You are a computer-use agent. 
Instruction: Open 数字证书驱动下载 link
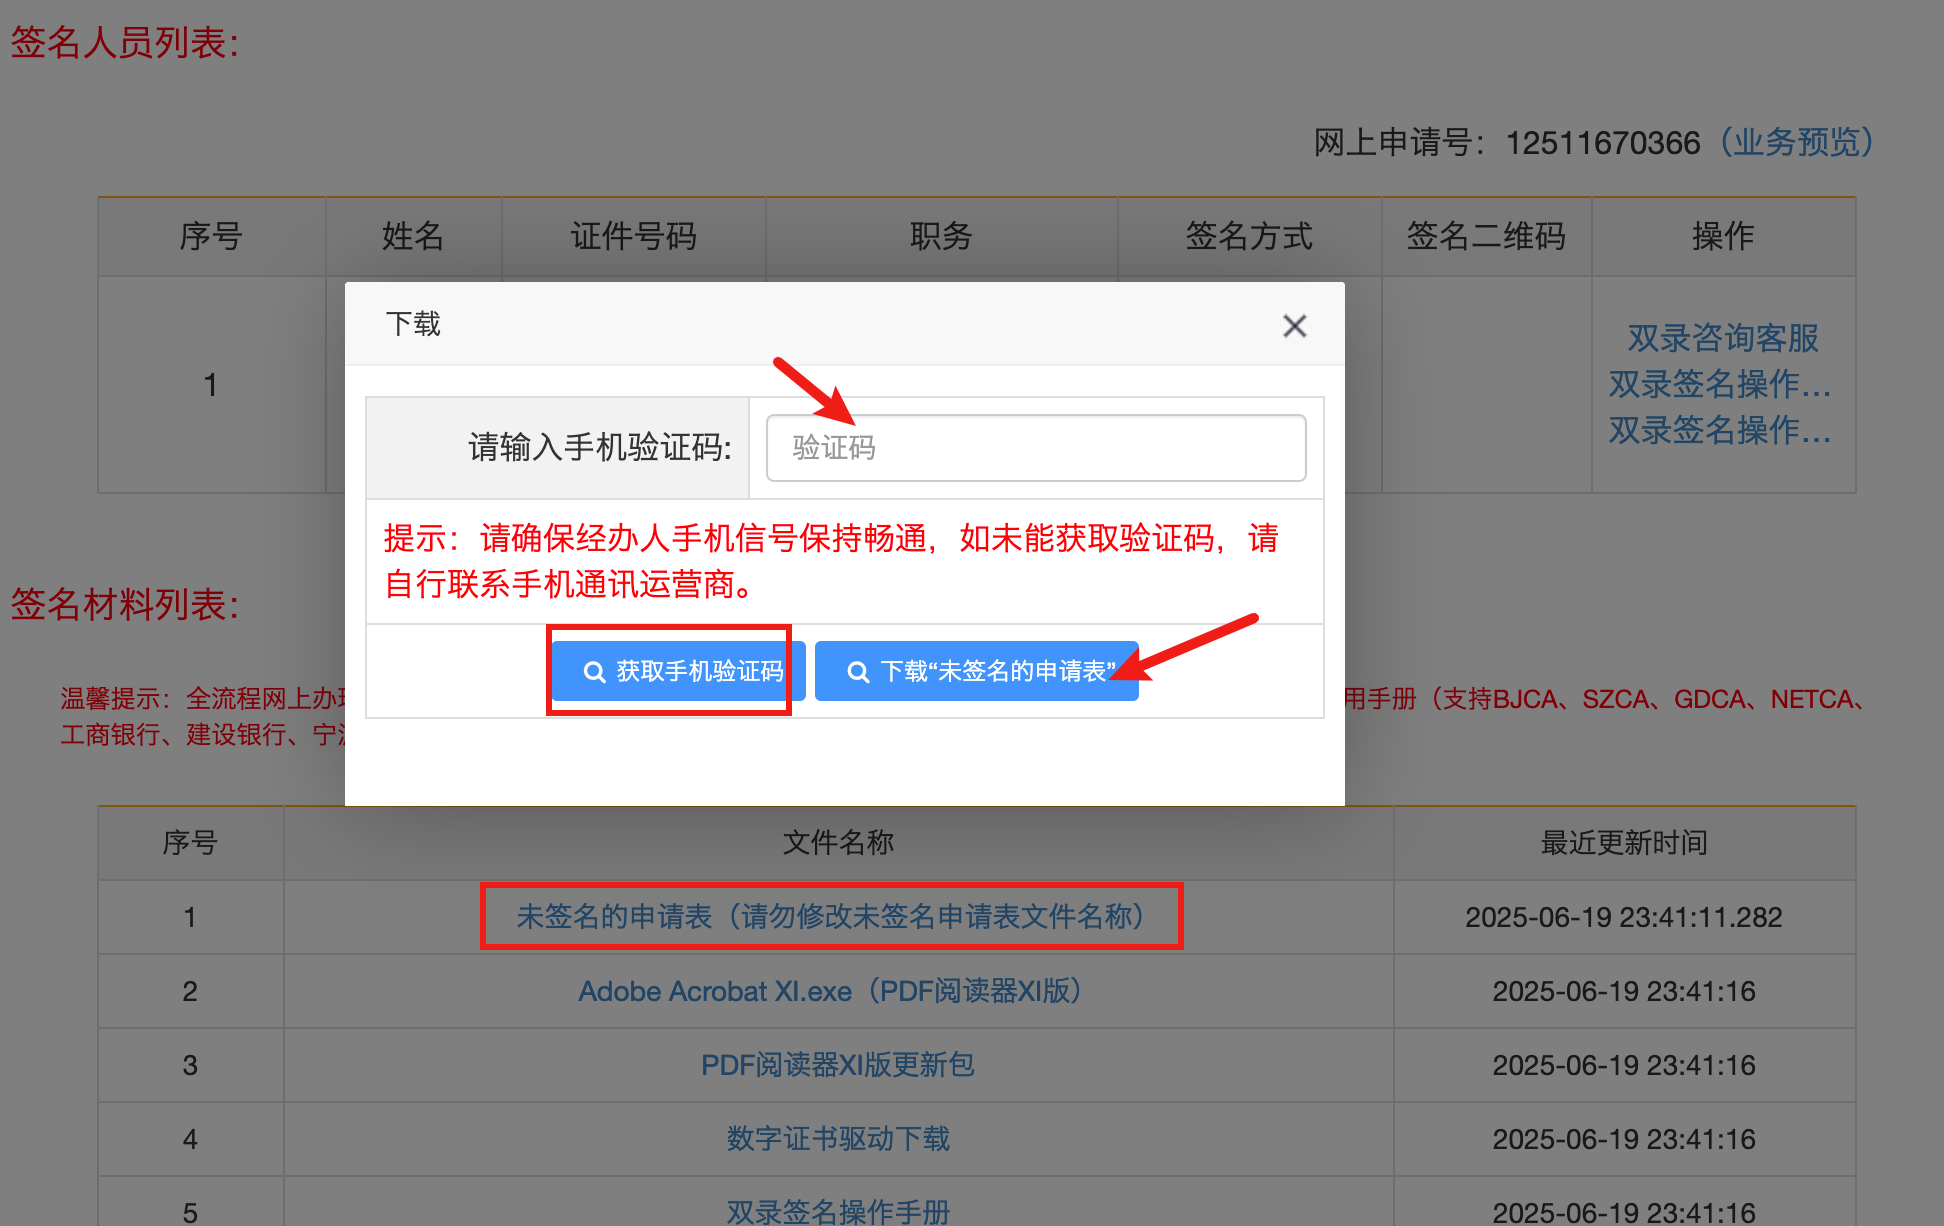[838, 1139]
